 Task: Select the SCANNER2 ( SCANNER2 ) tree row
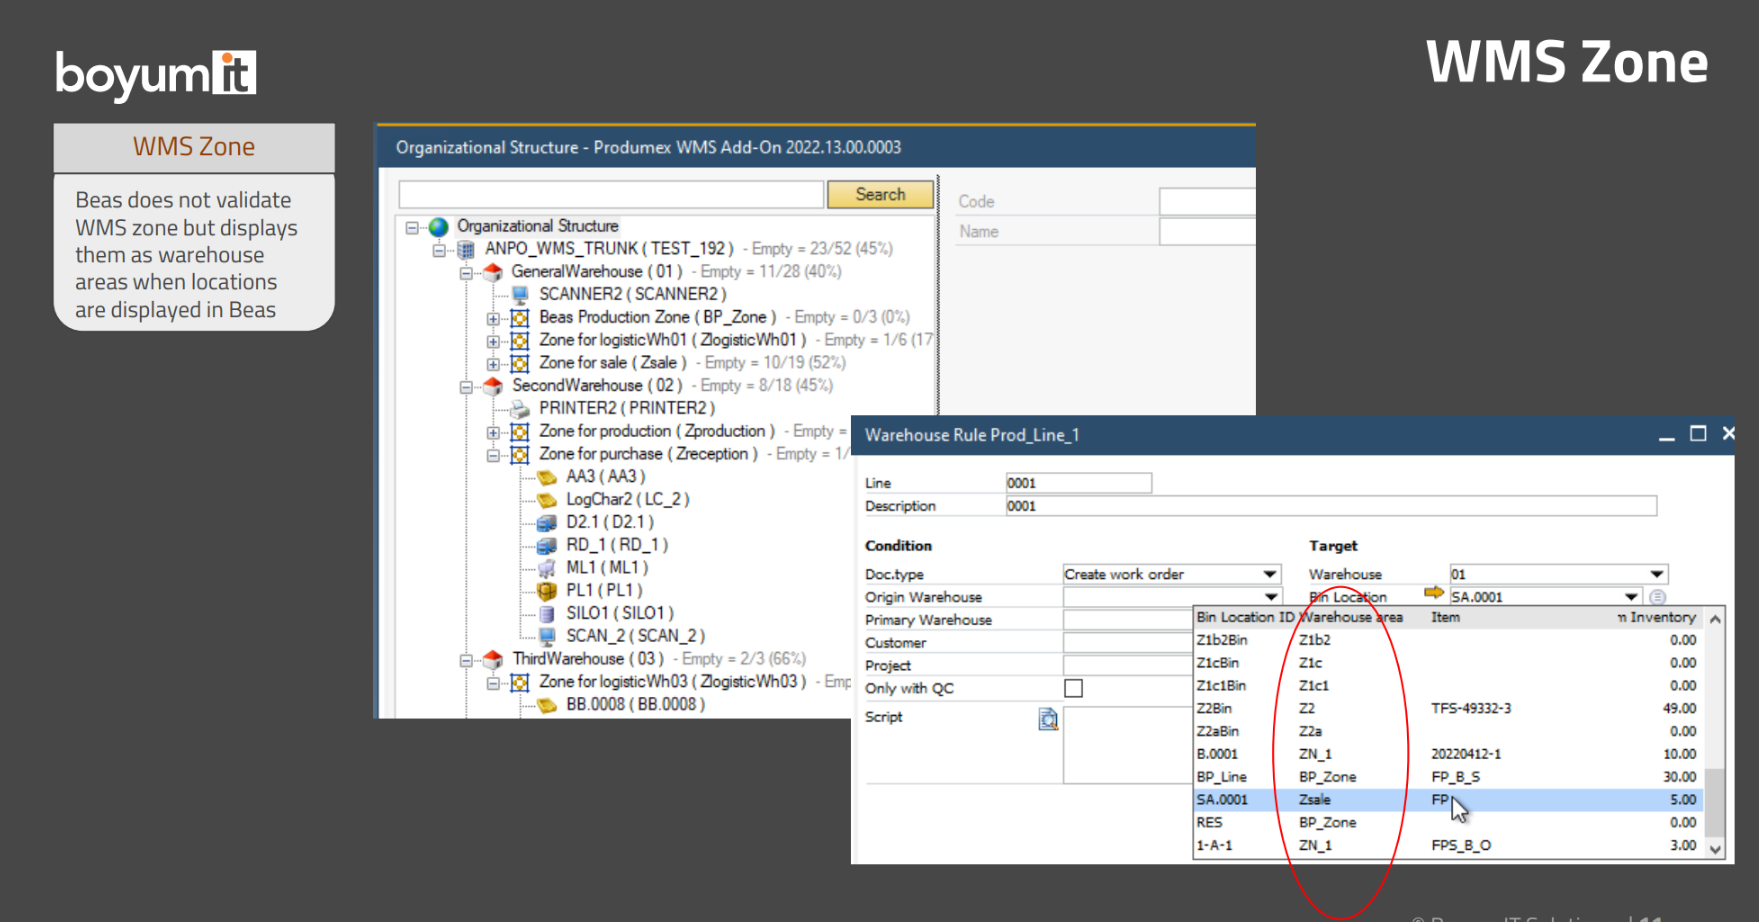point(632,294)
